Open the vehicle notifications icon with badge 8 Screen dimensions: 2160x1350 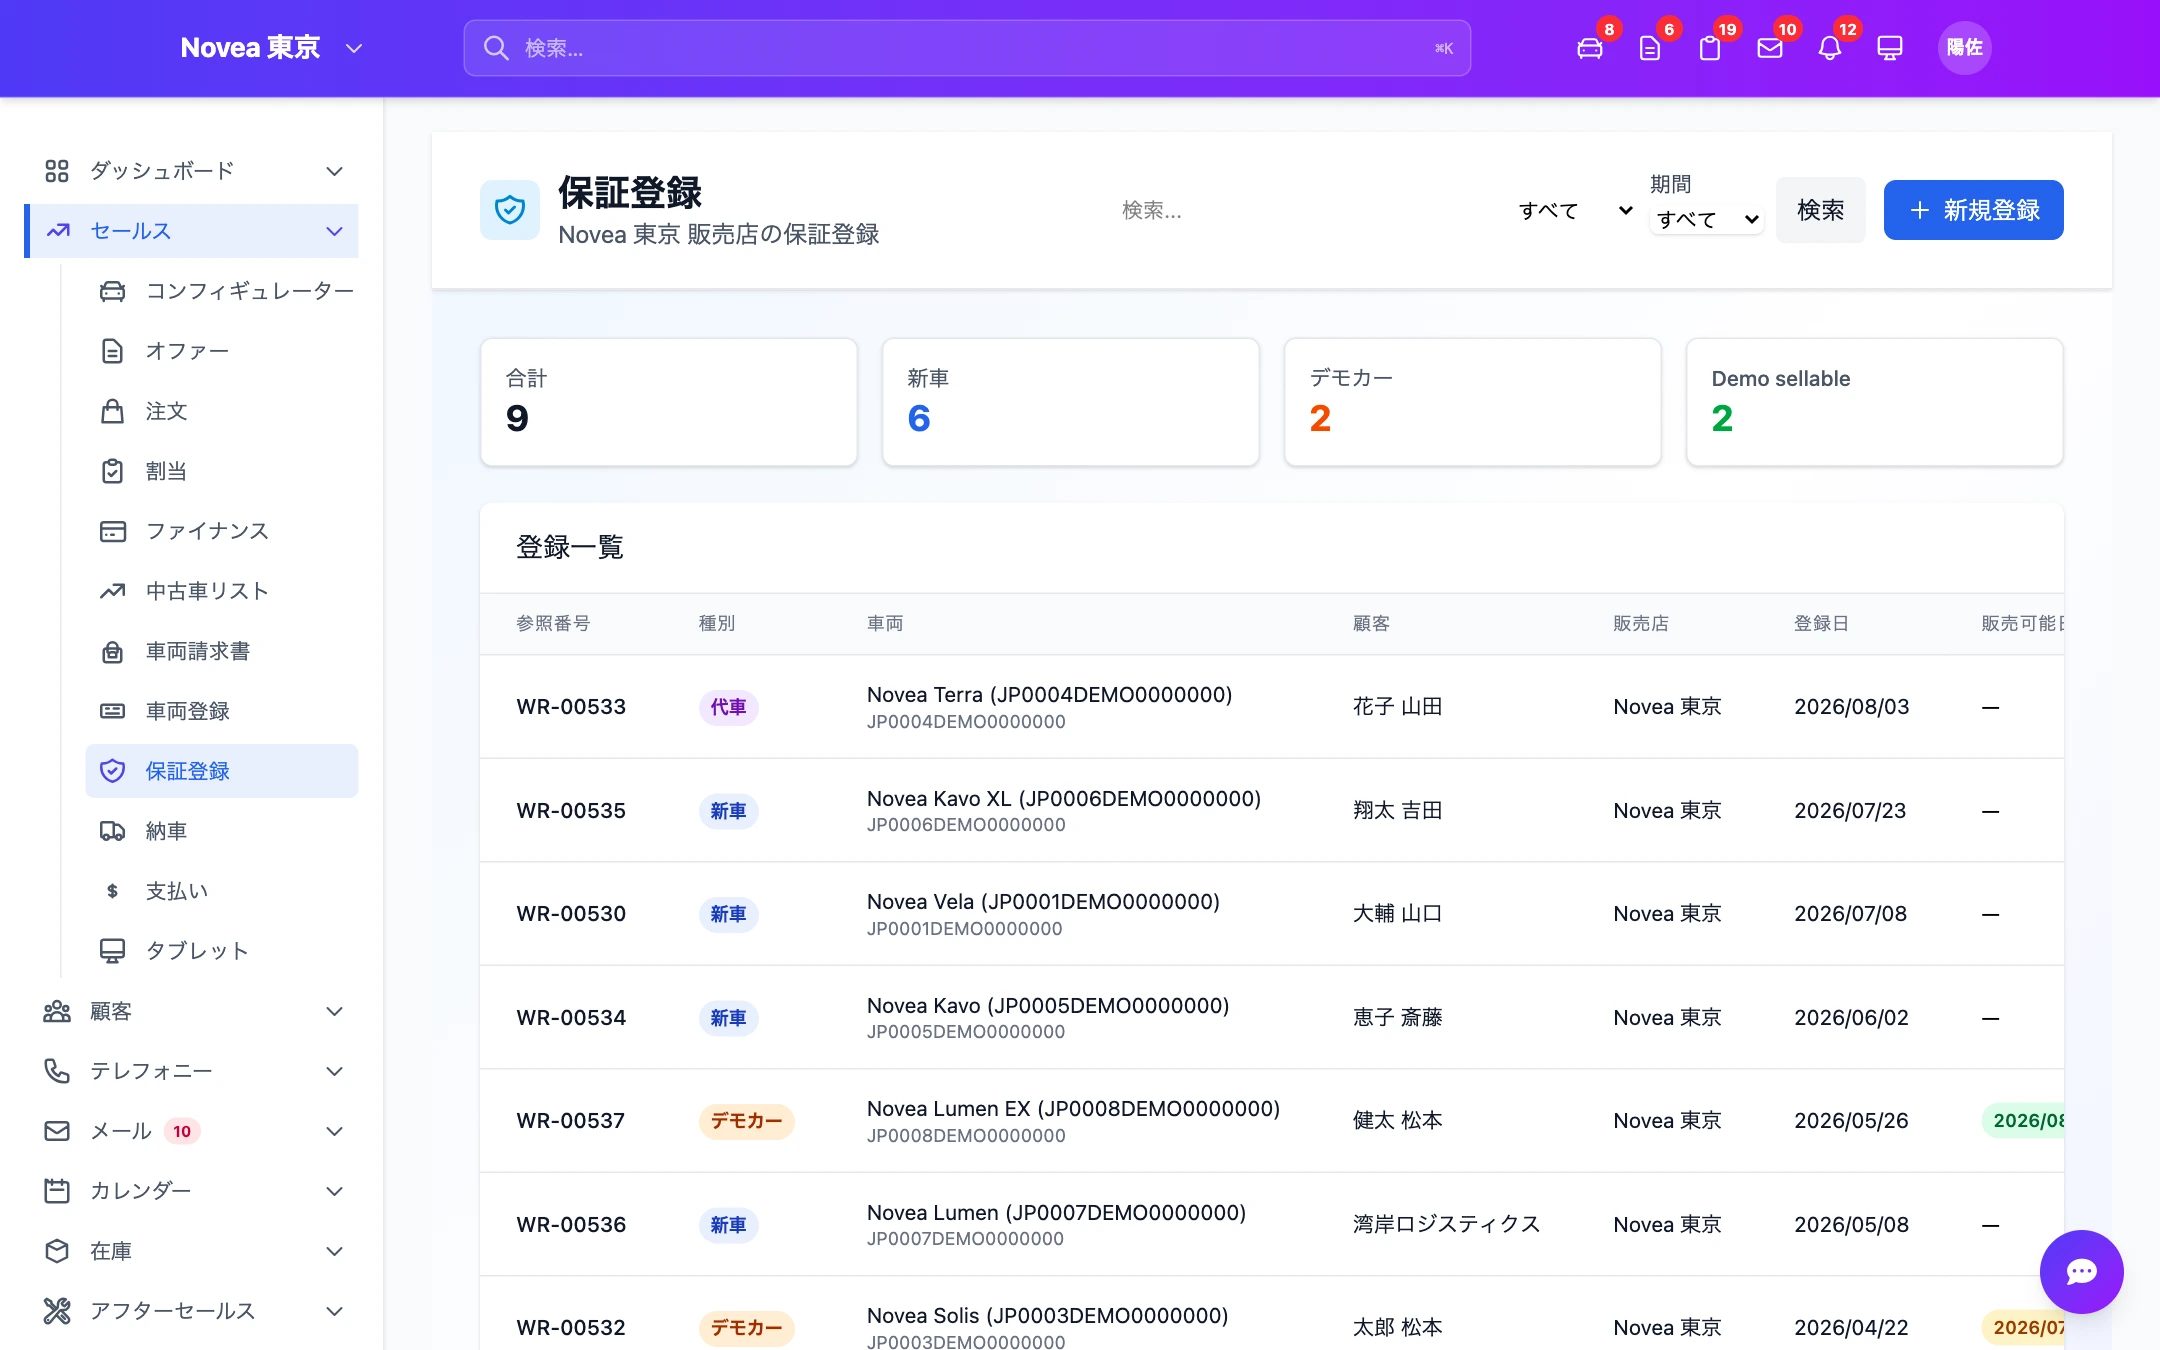click(x=1590, y=48)
